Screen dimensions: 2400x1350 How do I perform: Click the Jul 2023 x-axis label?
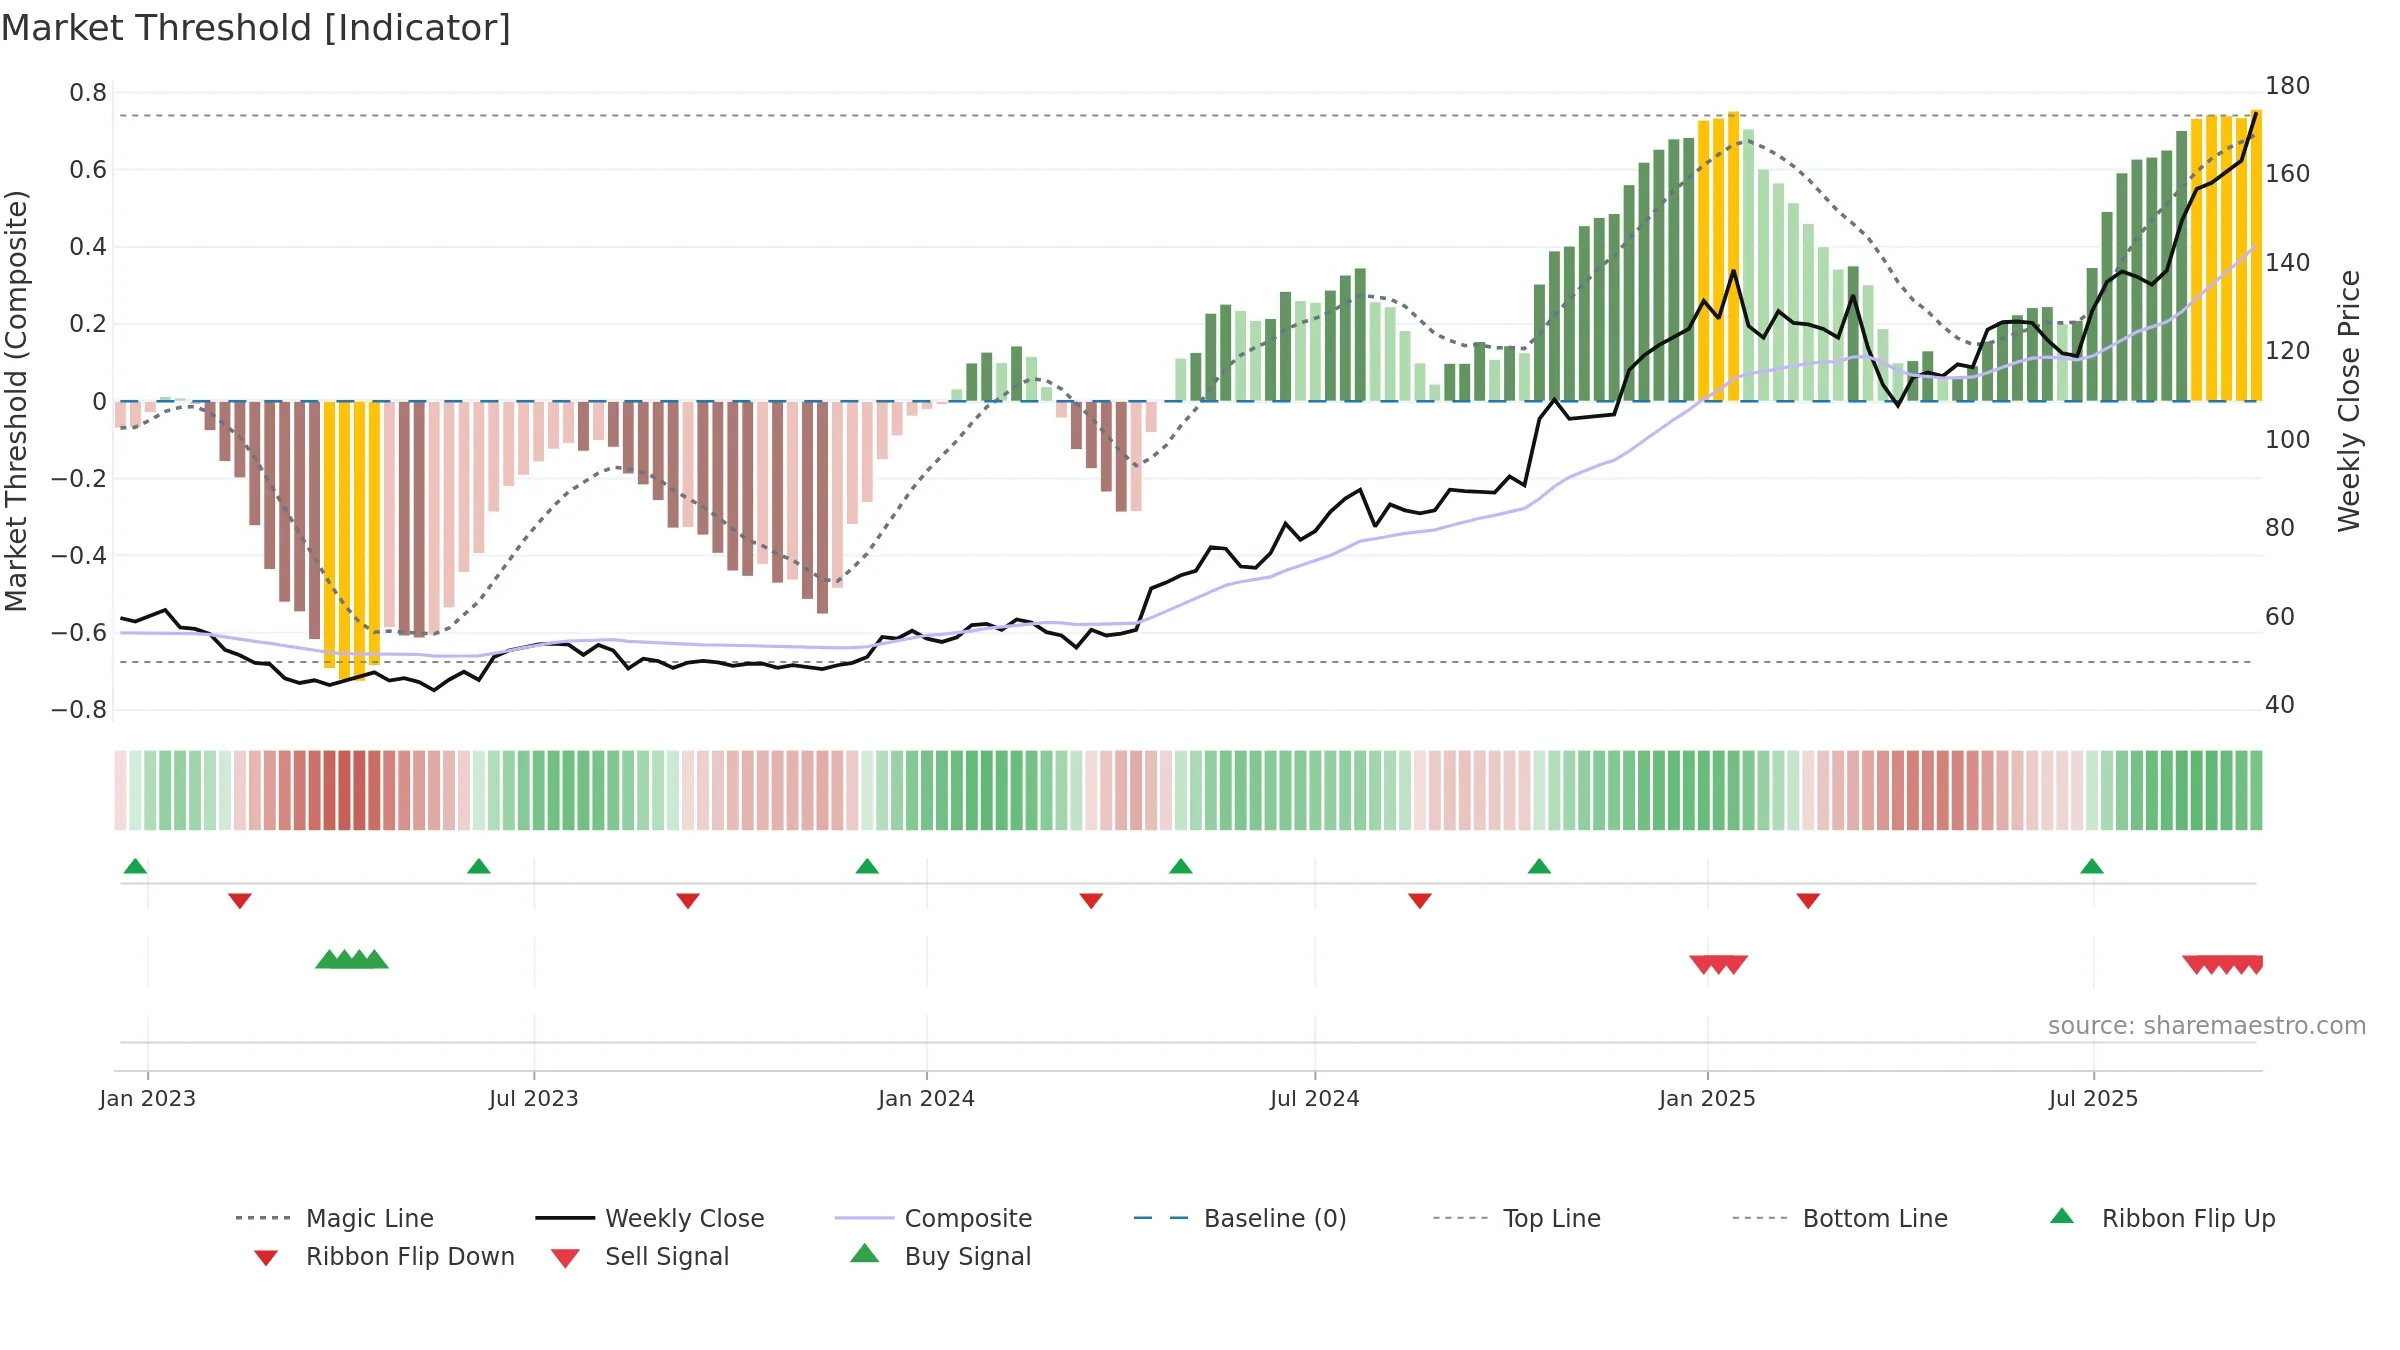534,1098
